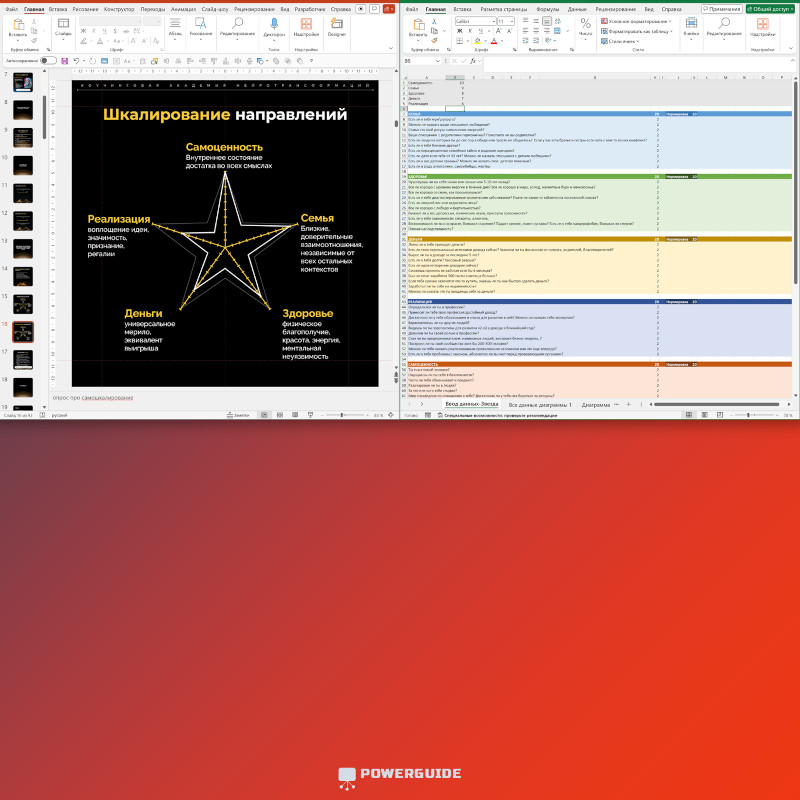Toggle bold Ж in PowerPoint font group
Image resolution: width=800 pixels, height=800 pixels.
[x=83, y=31]
